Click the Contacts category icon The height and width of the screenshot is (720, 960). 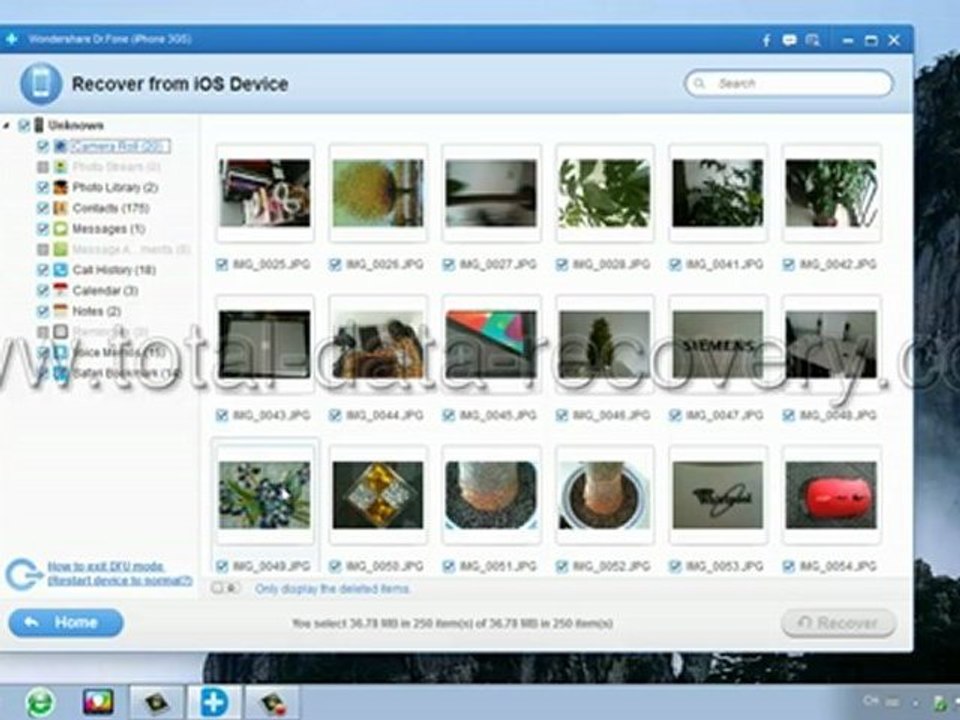coord(60,208)
